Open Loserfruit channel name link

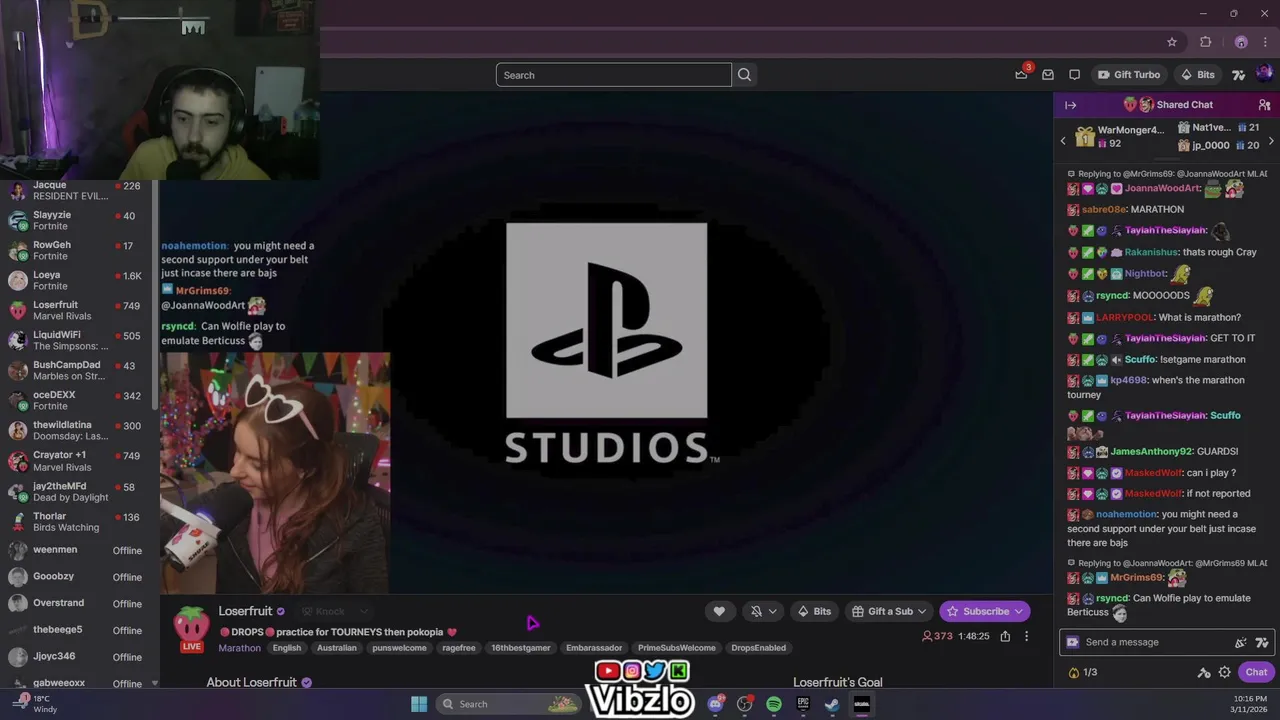coord(245,611)
